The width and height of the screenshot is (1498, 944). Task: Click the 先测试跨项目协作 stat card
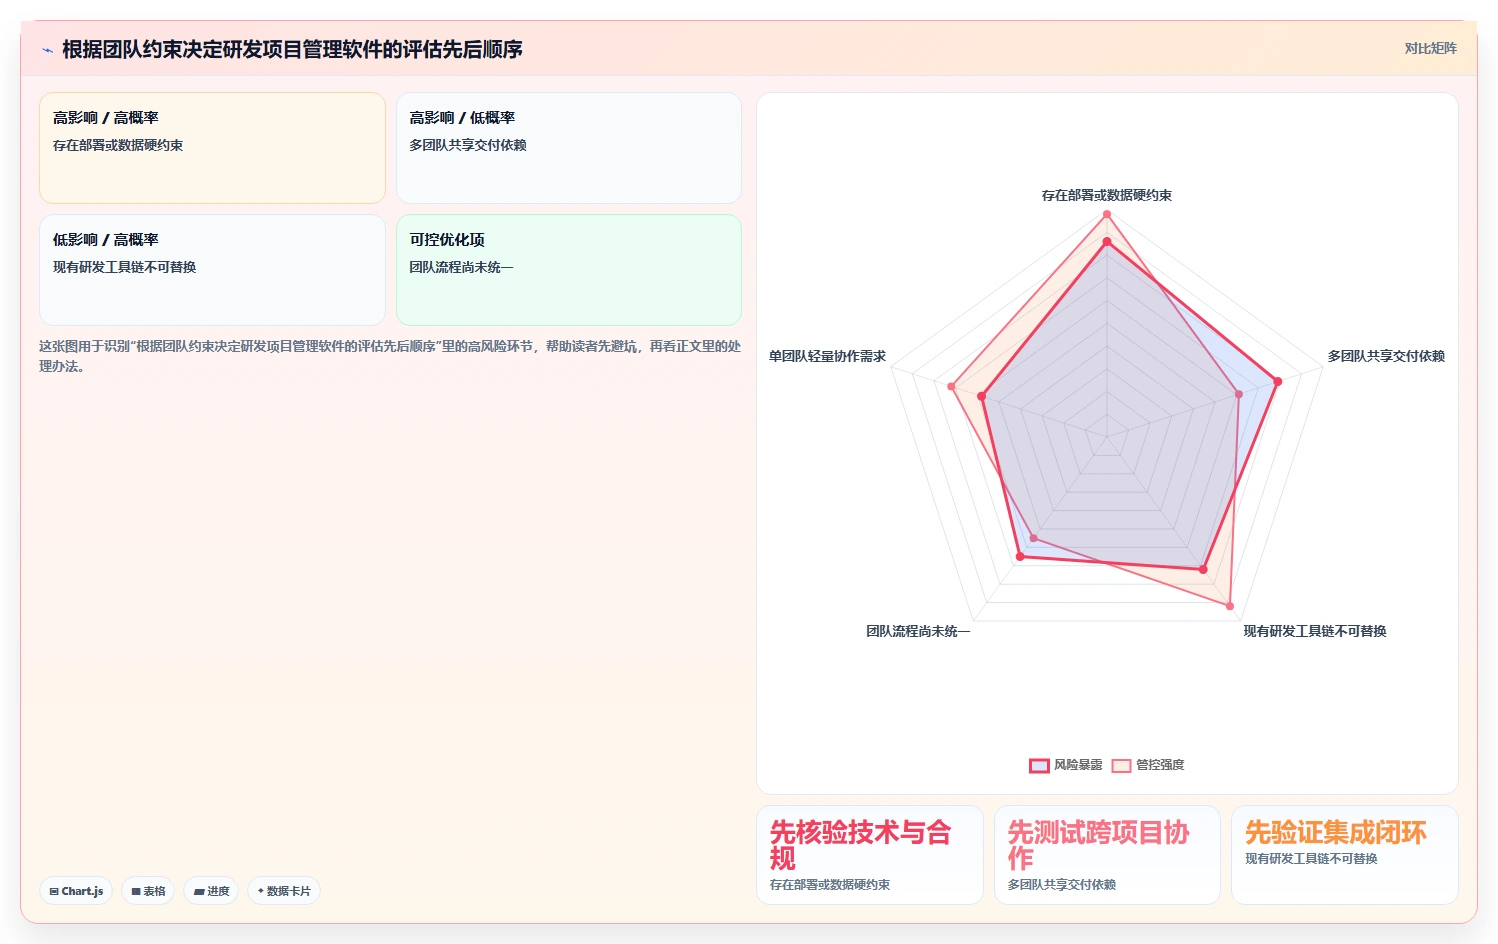pos(1107,855)
